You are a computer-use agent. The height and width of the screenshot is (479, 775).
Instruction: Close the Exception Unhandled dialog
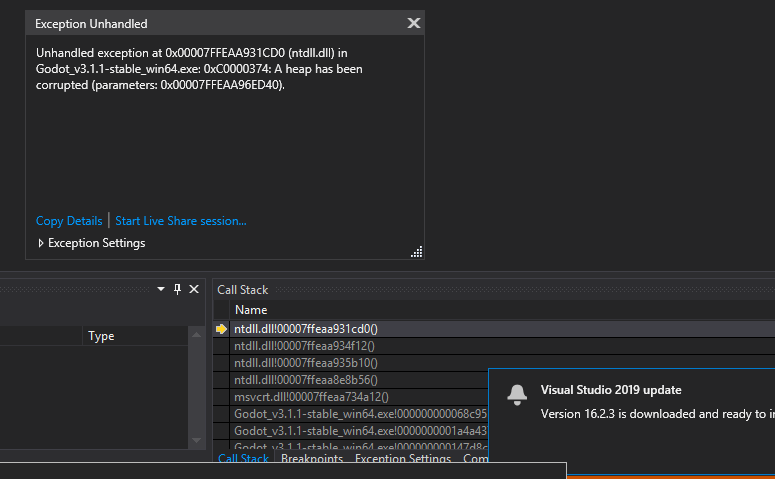(414, 23)
